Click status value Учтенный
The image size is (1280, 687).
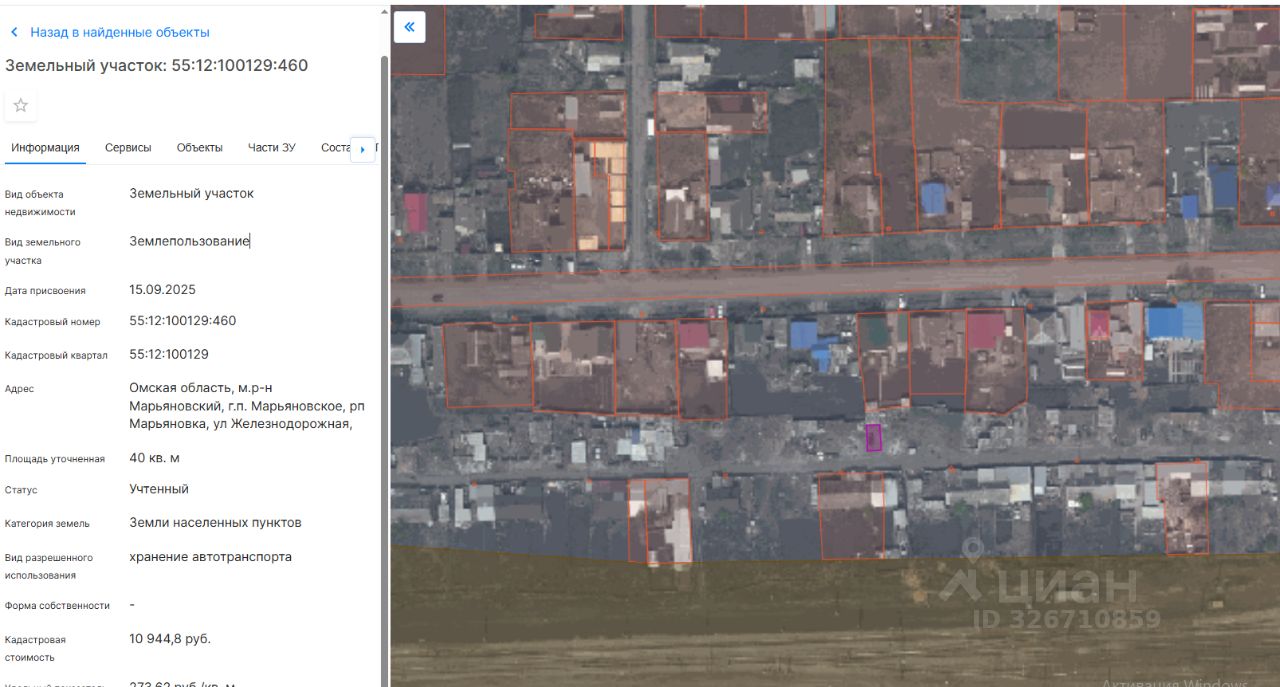[159, 489]
